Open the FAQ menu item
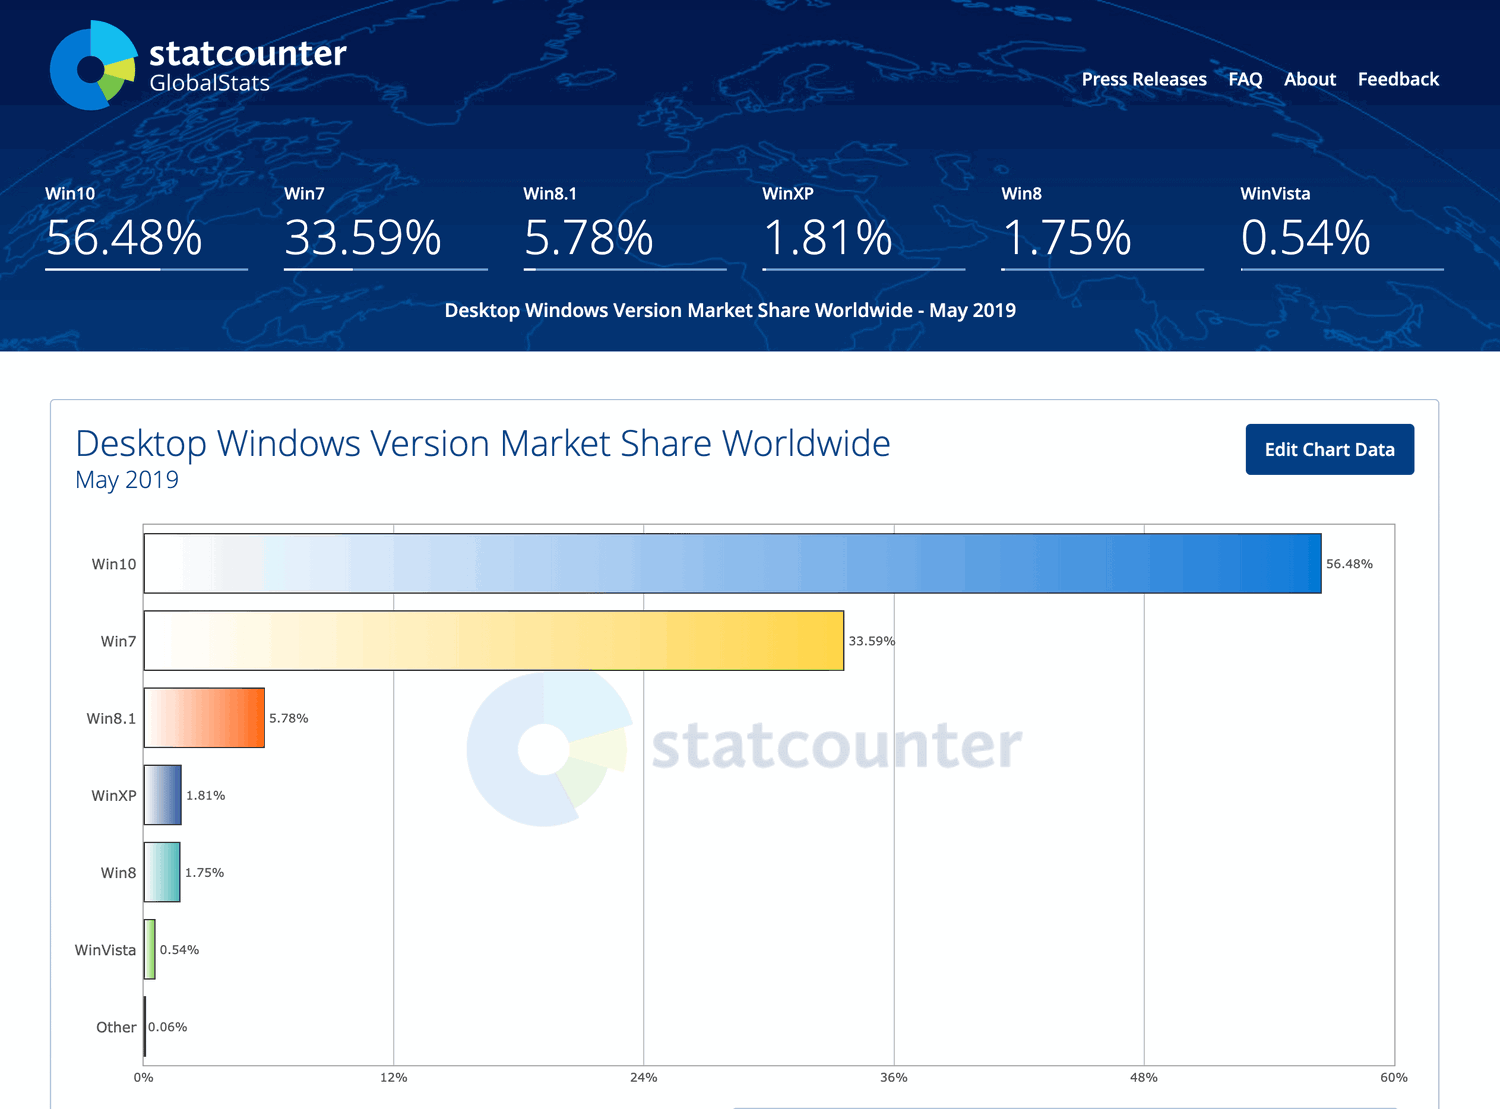 click(1245, 79)
